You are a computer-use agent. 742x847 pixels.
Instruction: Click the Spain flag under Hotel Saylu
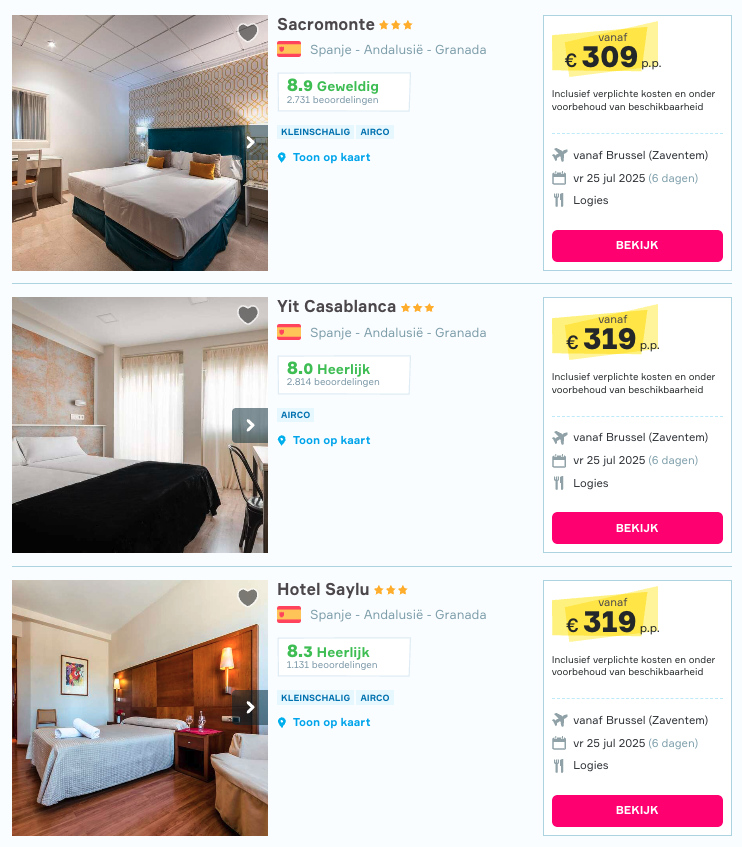coord(289,615)
